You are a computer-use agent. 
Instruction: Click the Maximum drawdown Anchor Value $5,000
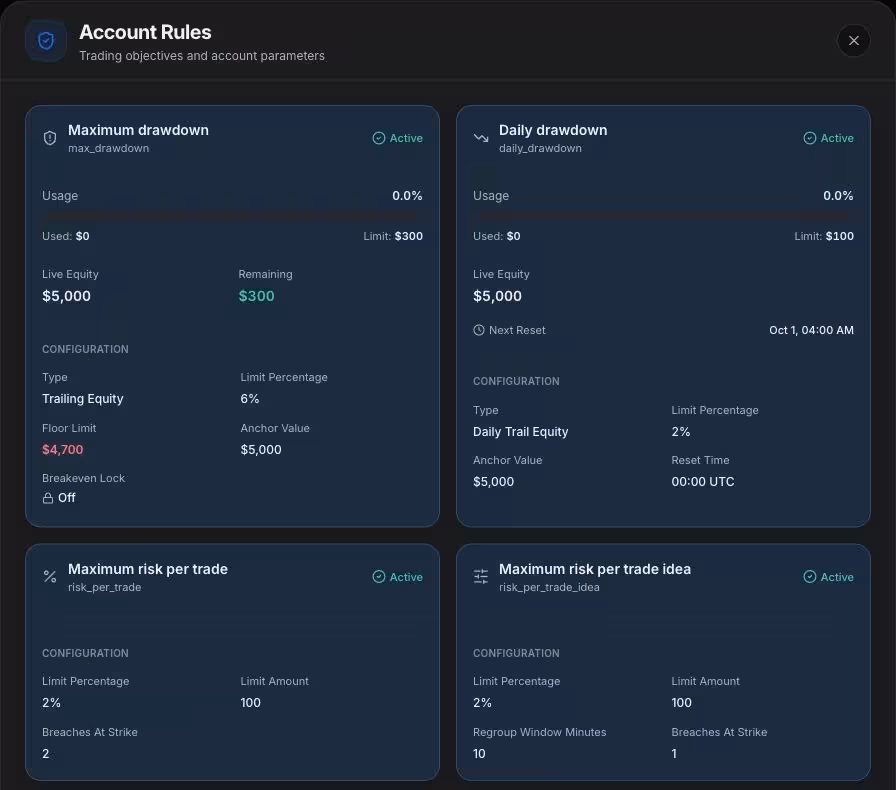click(261, 450)
